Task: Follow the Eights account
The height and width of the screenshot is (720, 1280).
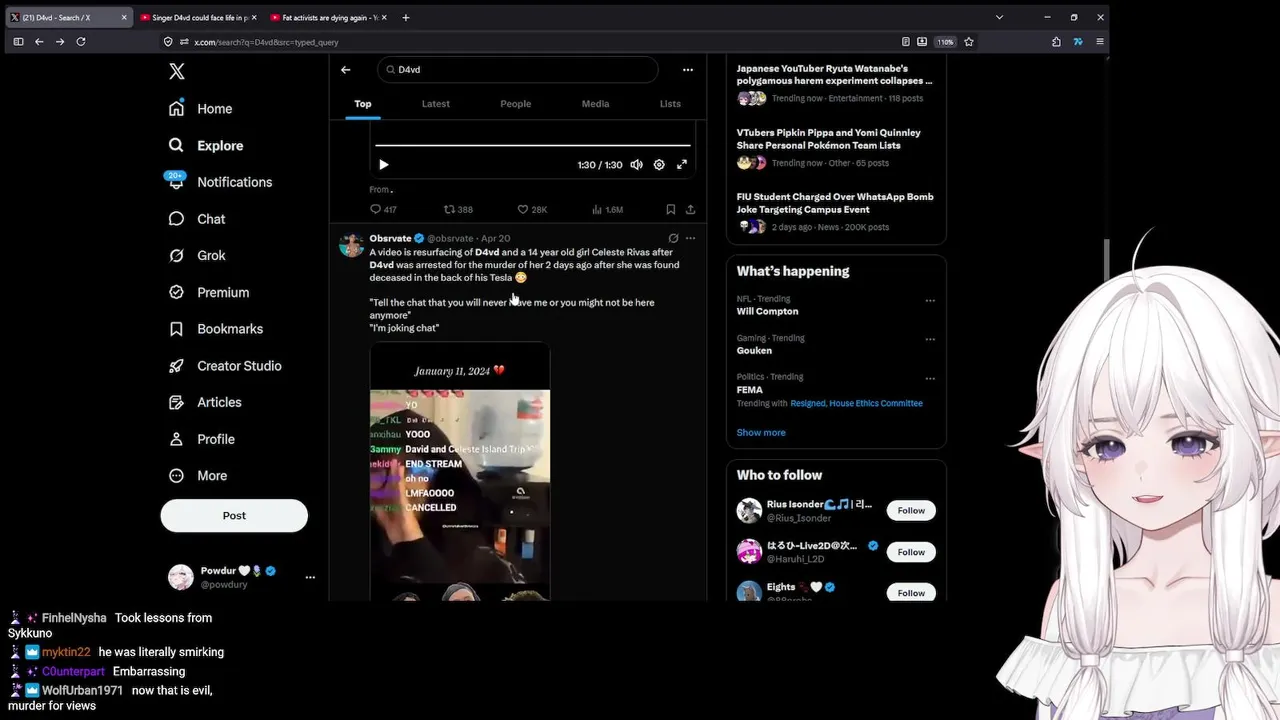Action: pyautogui.click(x=911, y=593)
